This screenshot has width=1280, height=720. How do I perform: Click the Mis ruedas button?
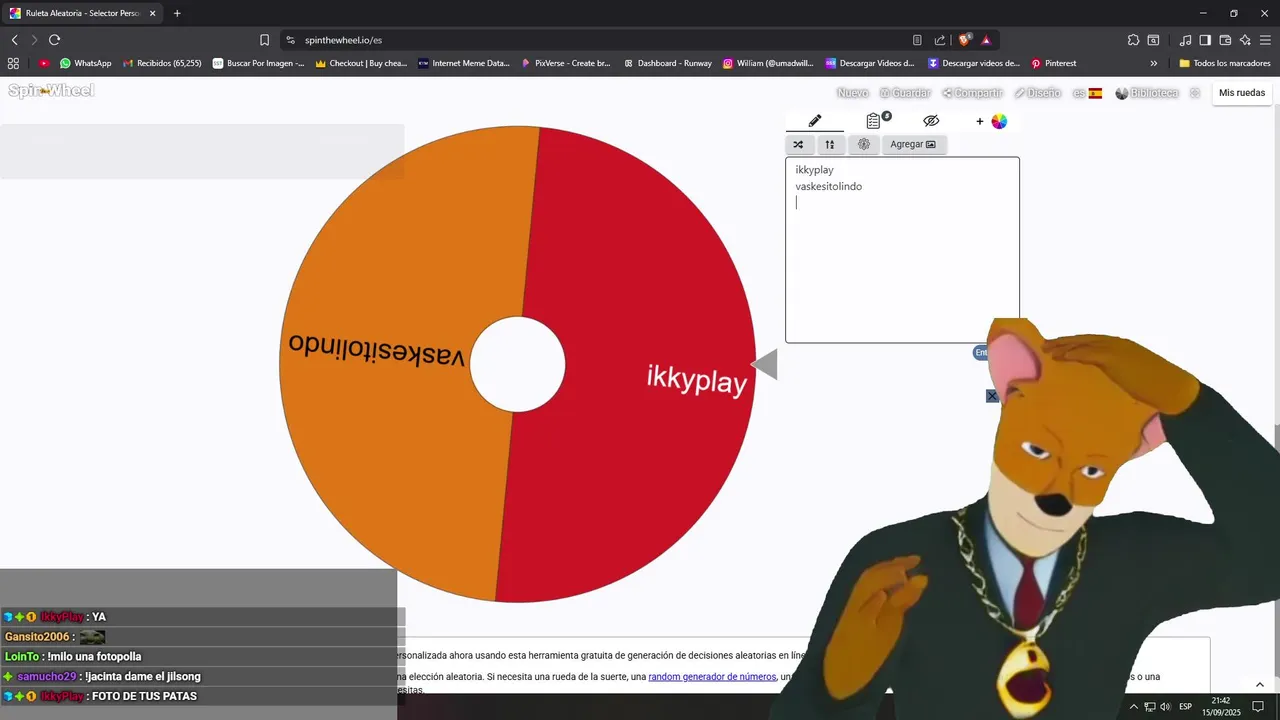click(x=1242, y=93)
